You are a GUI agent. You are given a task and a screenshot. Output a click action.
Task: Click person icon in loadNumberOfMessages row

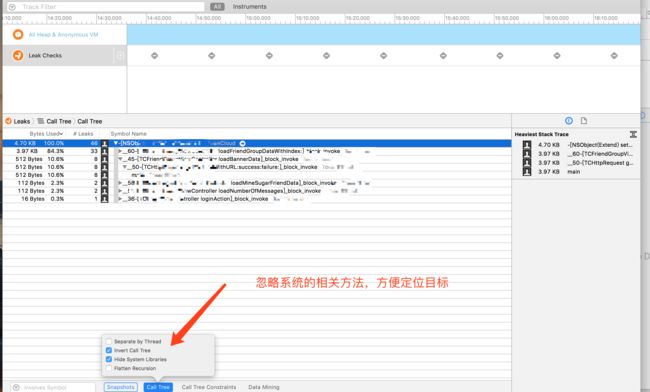click(x=104, y=191)
